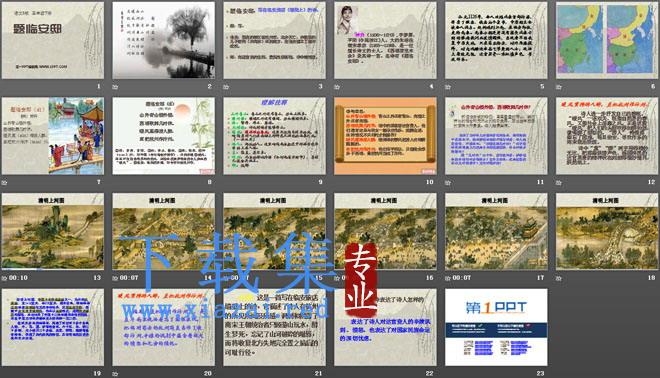Select the final 第1PPT slide numbered 23
This screenshot has width=660, height=378.
tap(496, 327)
